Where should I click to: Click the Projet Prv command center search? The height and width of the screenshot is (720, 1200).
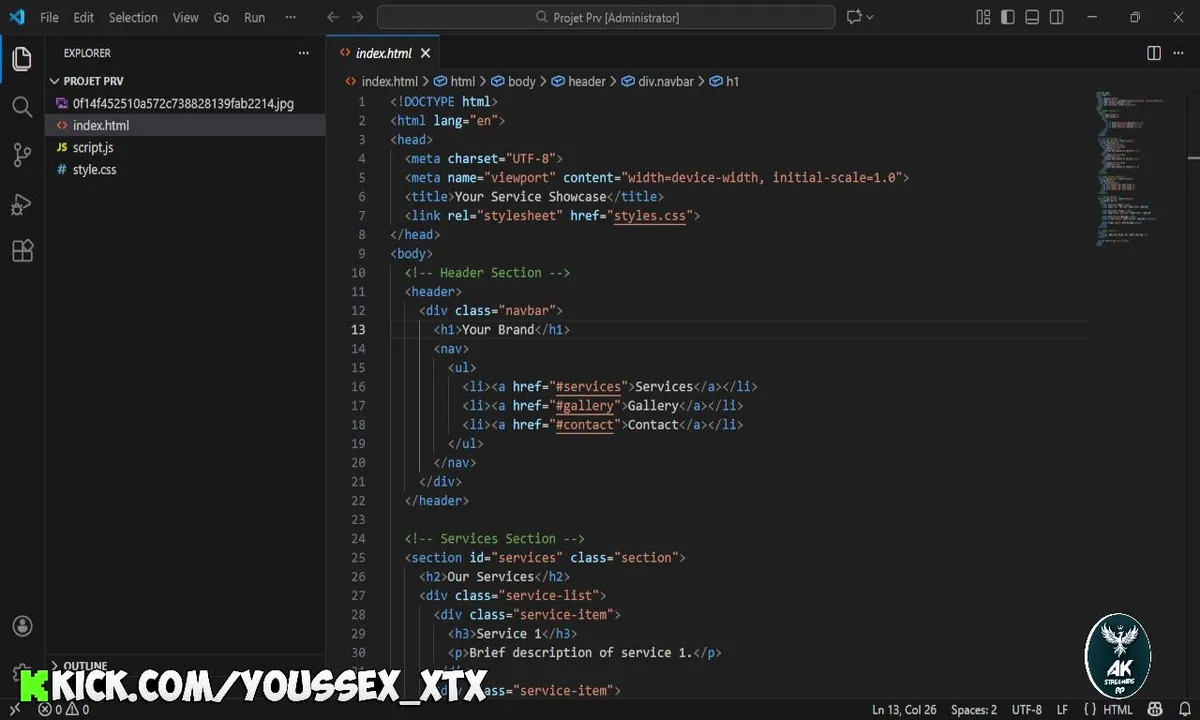point(606,17)
